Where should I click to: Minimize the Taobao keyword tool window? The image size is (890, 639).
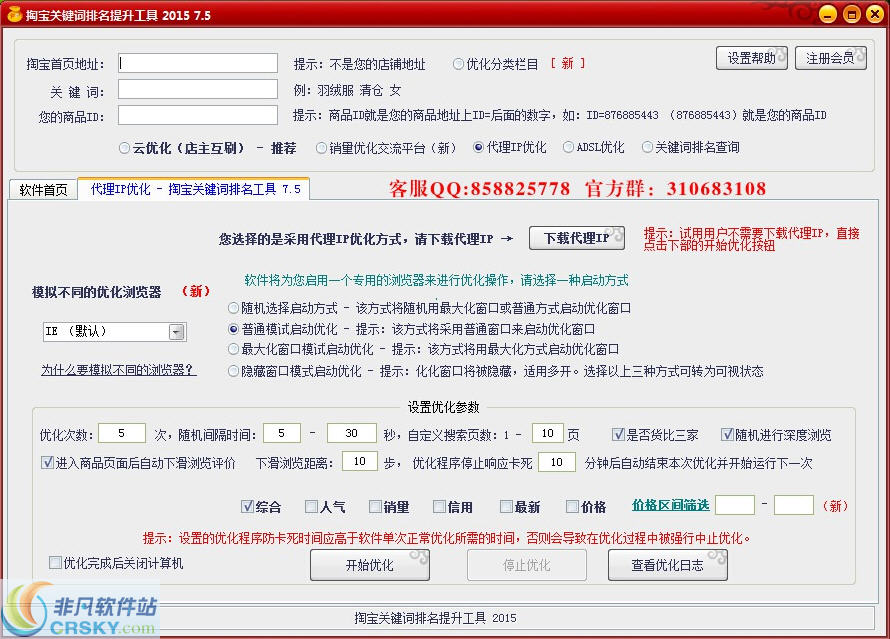tap(828, 14)
